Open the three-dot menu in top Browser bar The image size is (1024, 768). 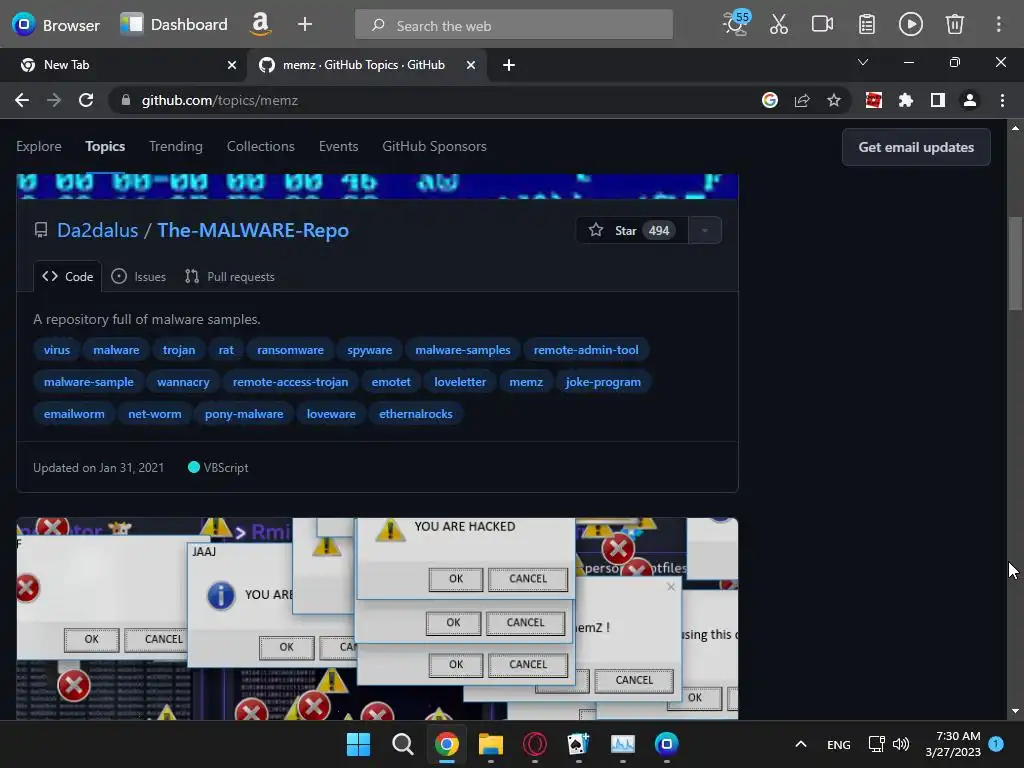pos(998,24)
